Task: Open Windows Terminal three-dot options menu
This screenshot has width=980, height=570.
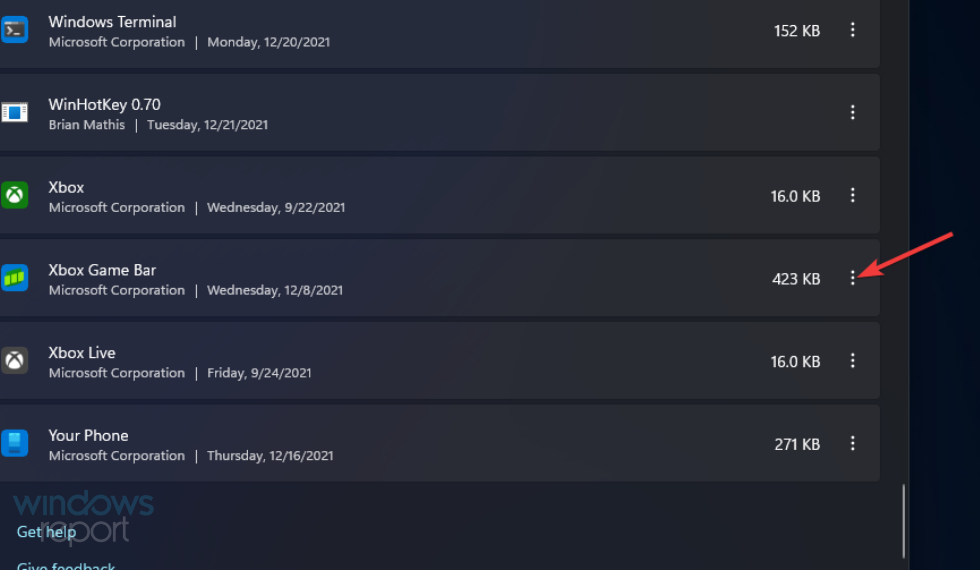Action: 853,31
